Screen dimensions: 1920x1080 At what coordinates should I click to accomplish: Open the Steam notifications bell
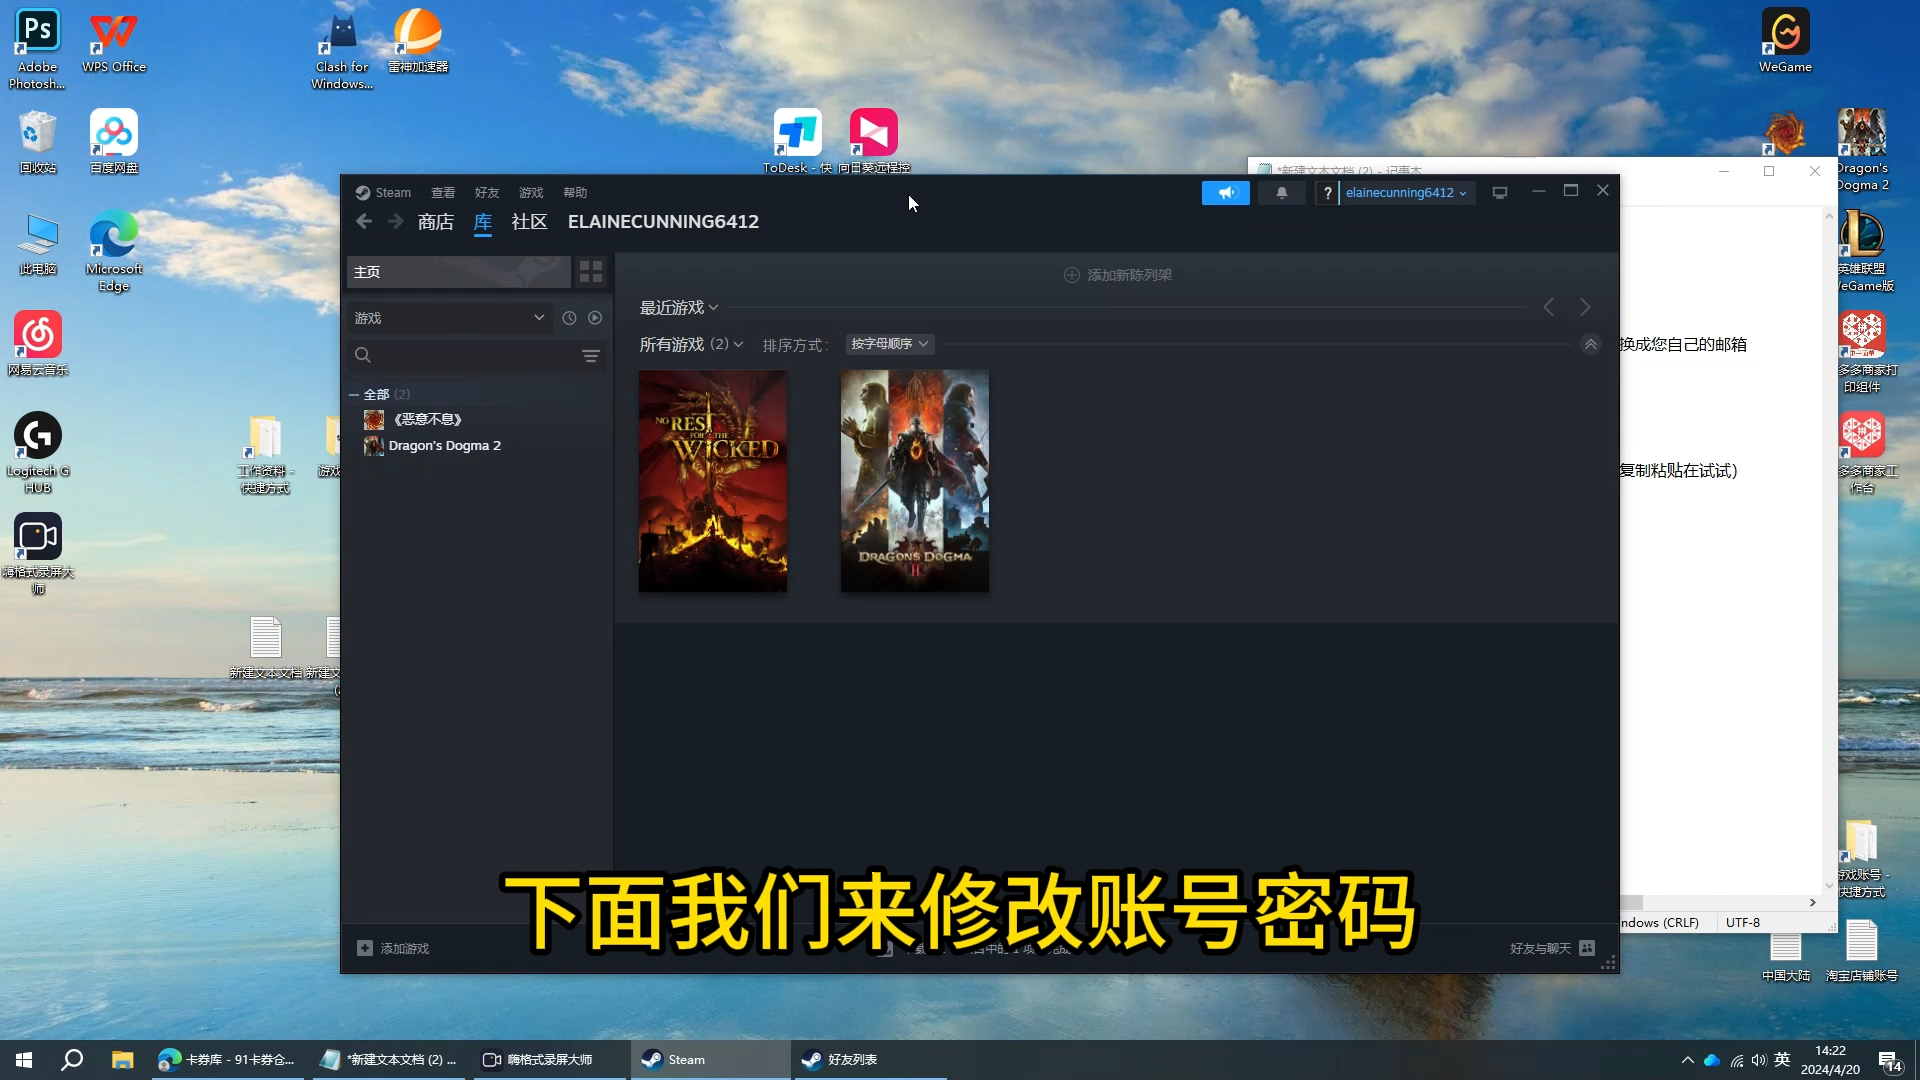[1281, 193]
